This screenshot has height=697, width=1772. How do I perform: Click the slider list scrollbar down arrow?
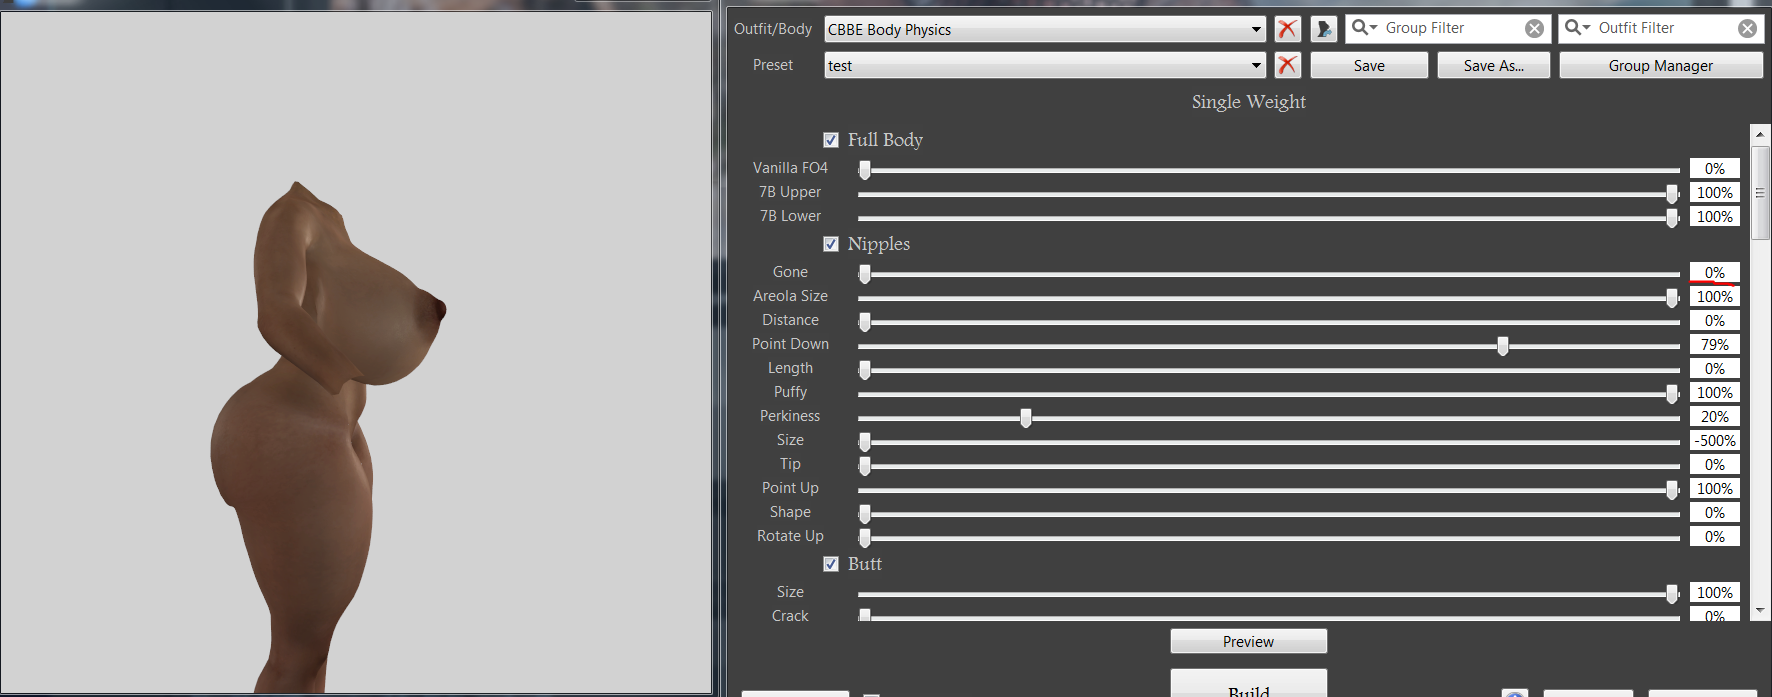click(1760, 610)
